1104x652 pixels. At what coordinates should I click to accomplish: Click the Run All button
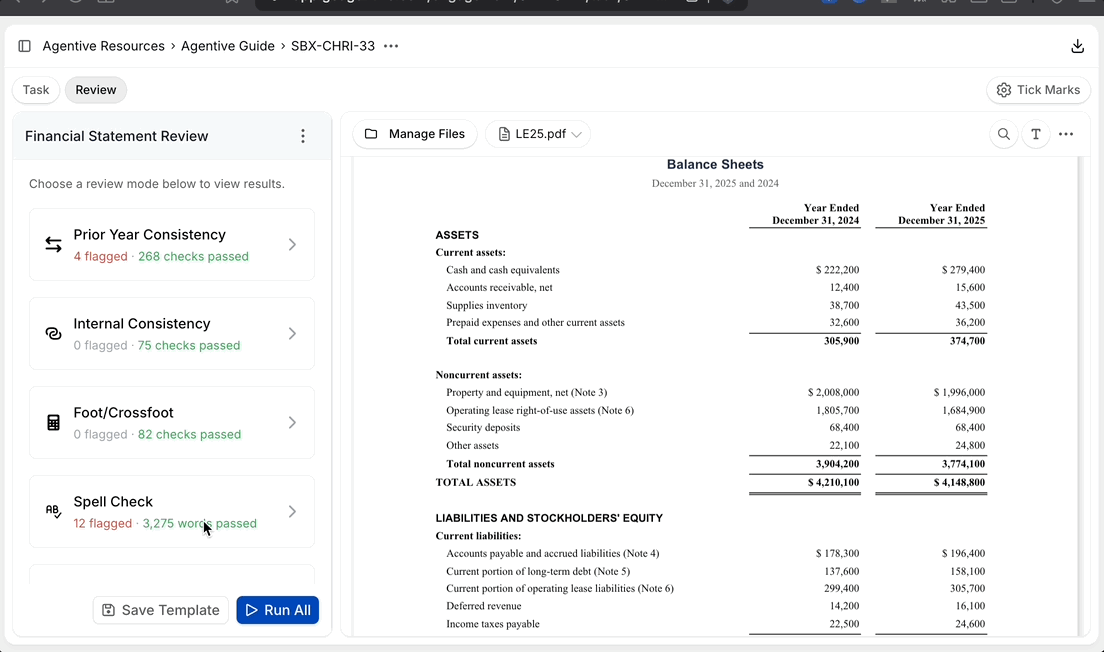pyautogui.click(x=277, y=610)
